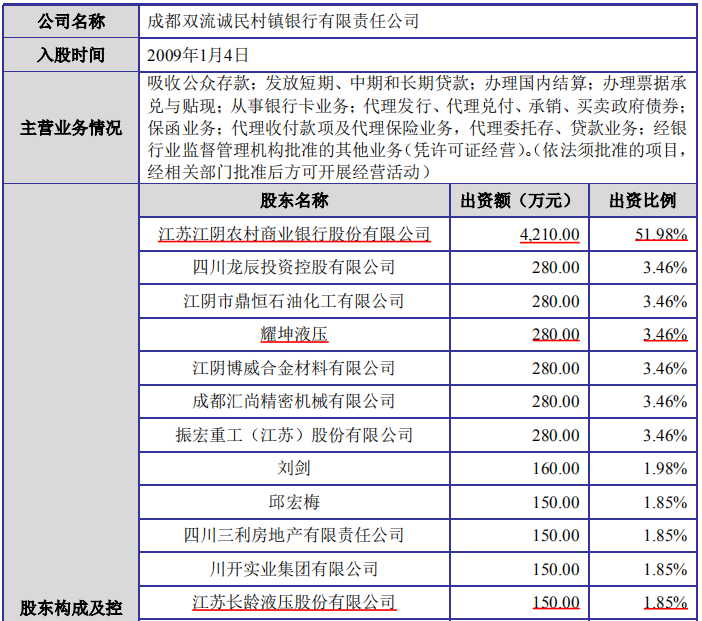The image size is (702, 621).
Task: Select the date 2009年1月4日
Action: click(x=198, y=55)
